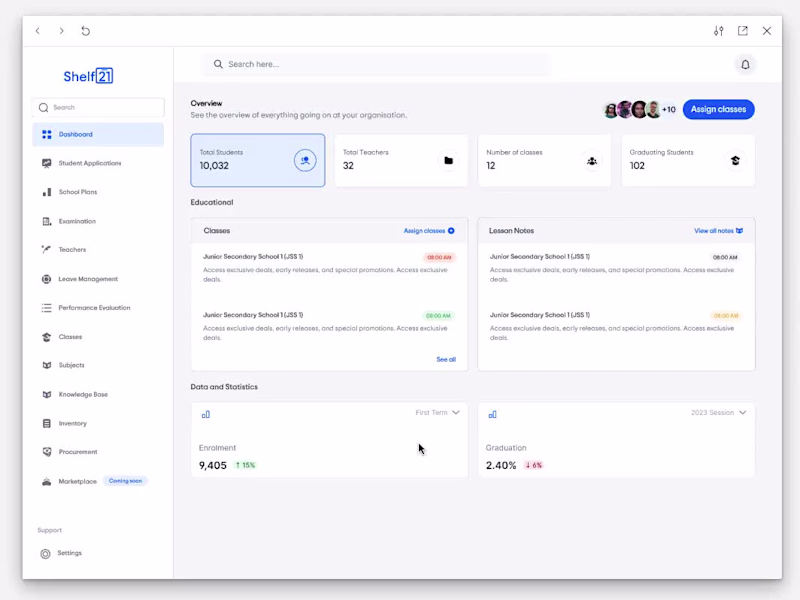Click the Total Teachers folder icon
This screenshot has height=600, width=800.
(x=448, y=160)
